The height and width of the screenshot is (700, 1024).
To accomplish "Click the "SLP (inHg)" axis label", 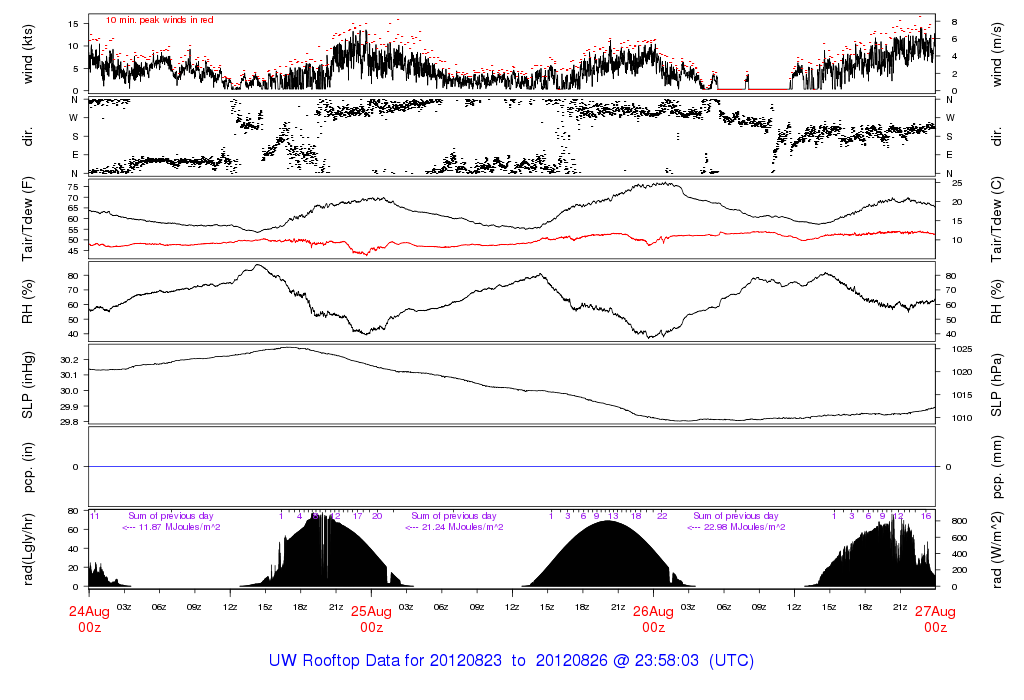I will pos(29,385).
